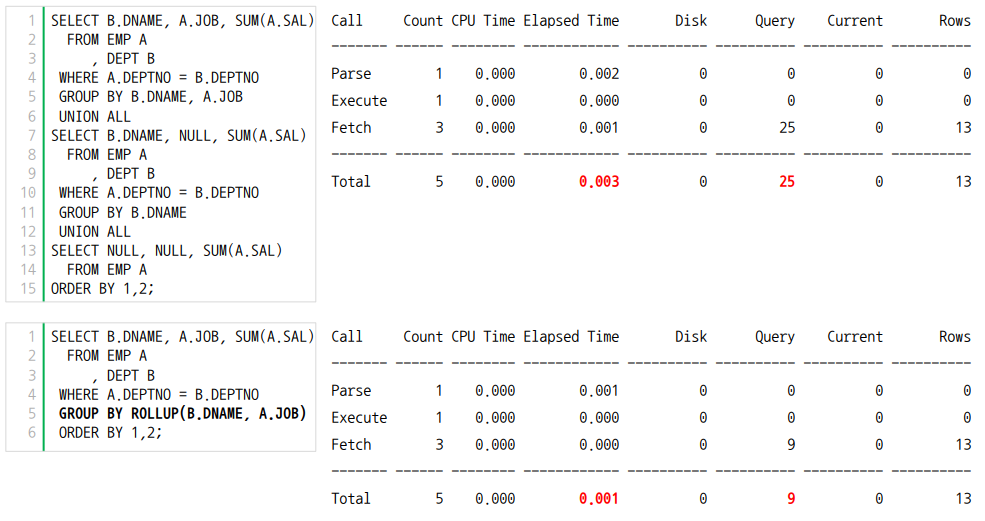Click rows 13 in ROLLUP table's Total row
The width and height of the screenshot is (985, 521).
[x=963, y=498]
